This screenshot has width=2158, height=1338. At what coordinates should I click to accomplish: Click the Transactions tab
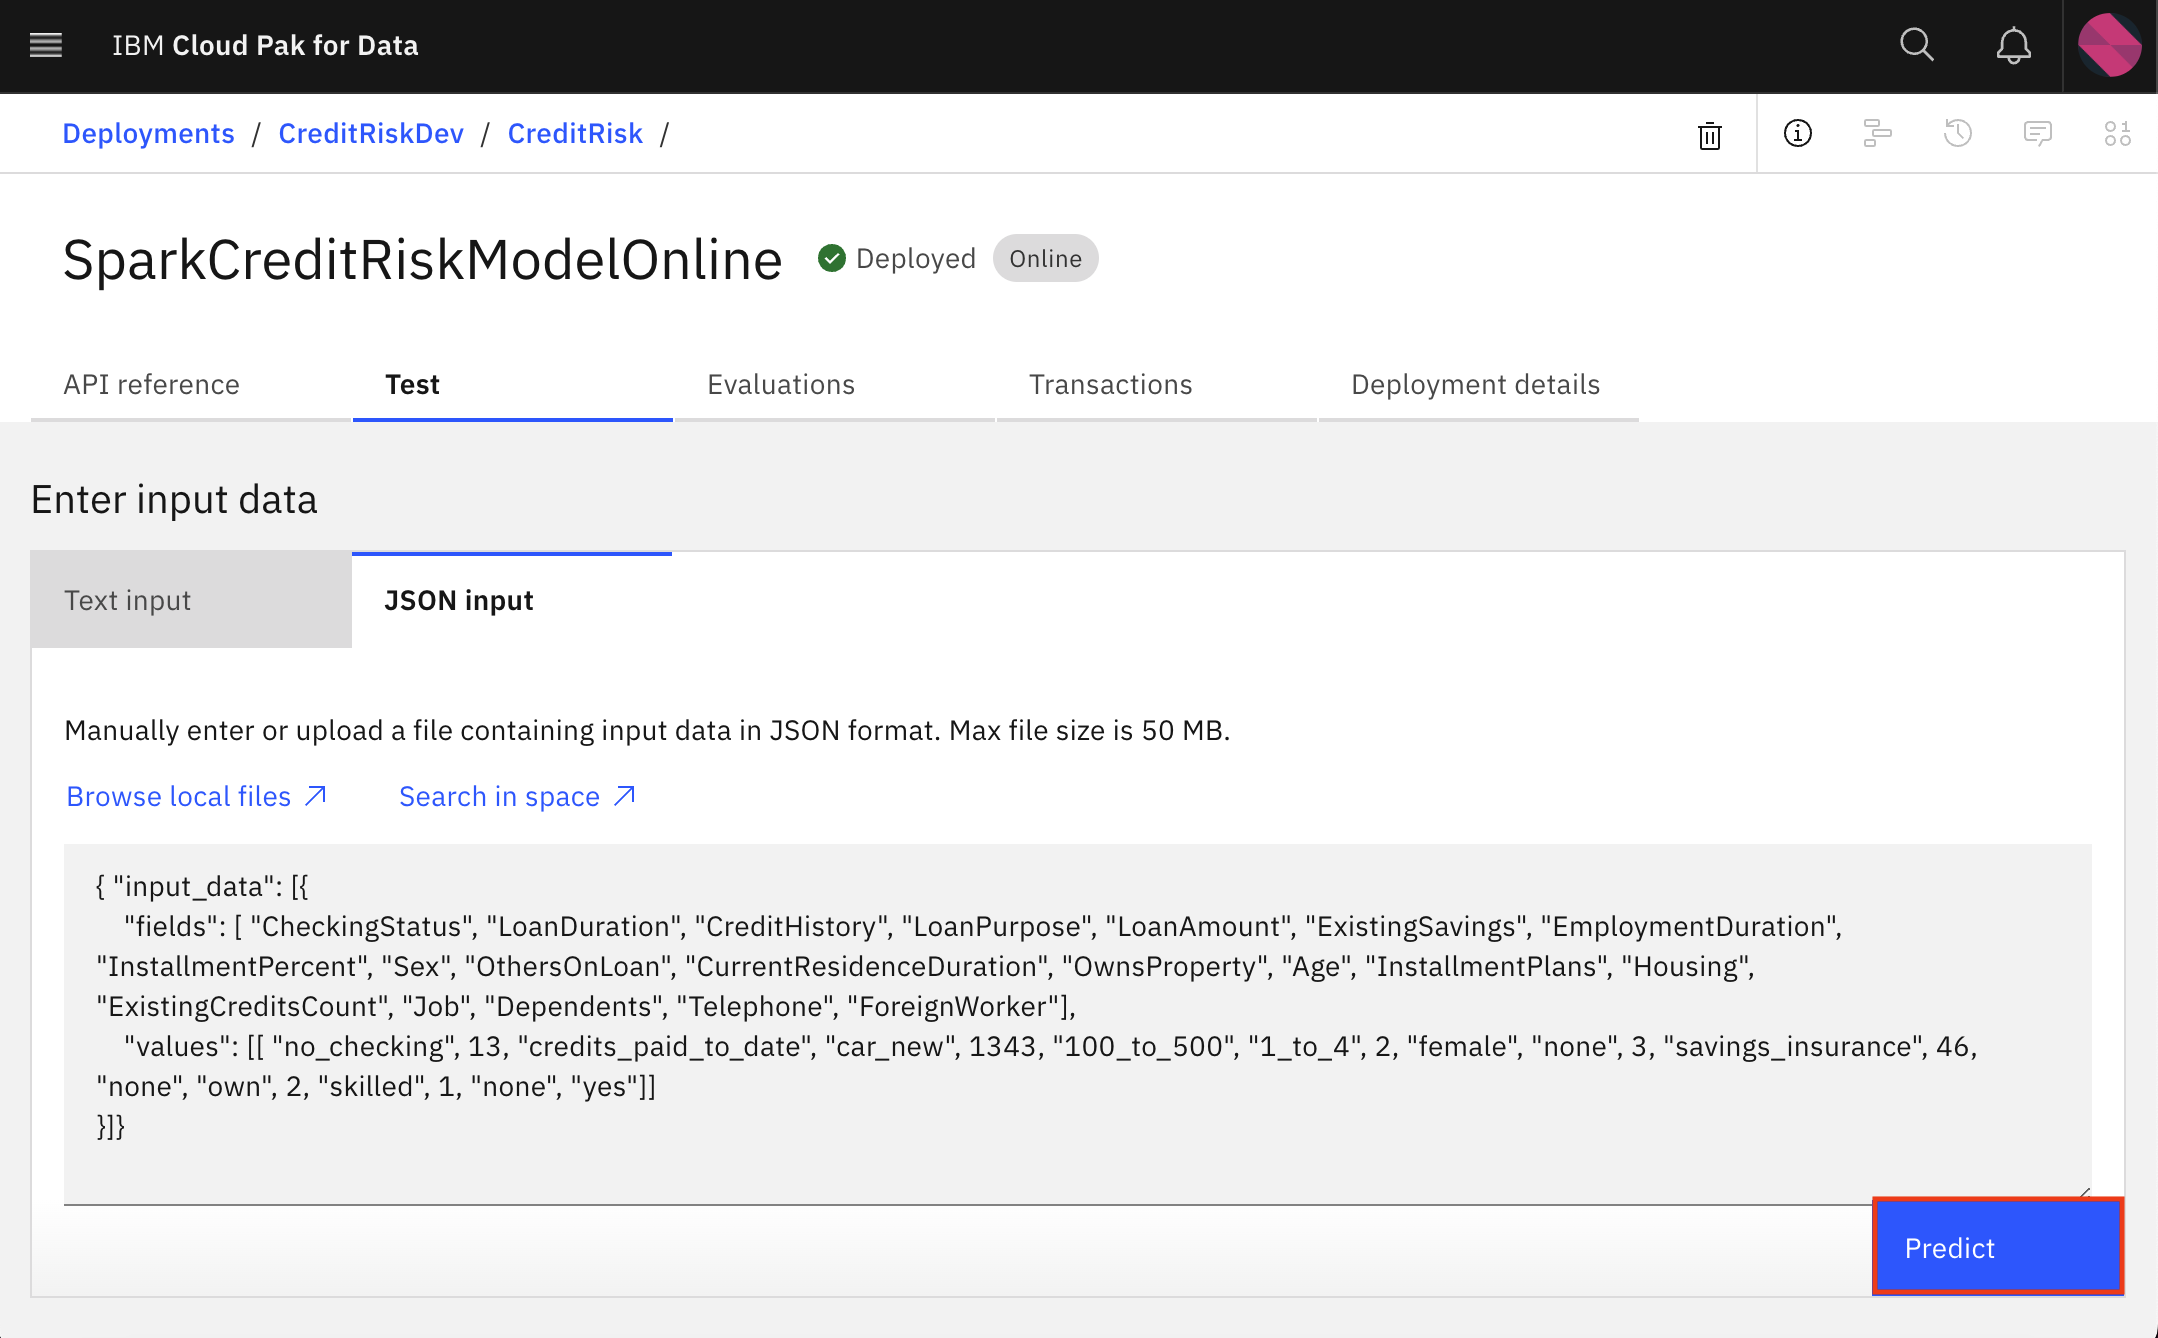coord(1110,384)
